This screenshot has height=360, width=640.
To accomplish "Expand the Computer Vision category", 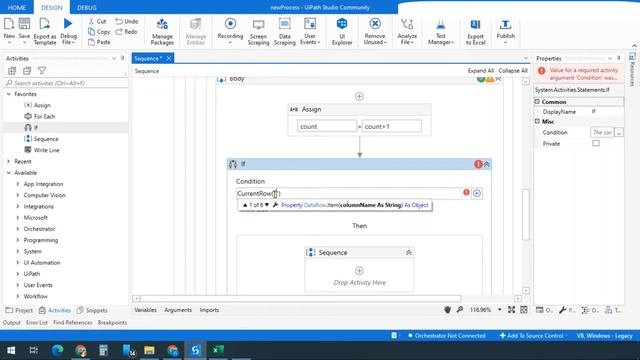I will click(18, 195).
